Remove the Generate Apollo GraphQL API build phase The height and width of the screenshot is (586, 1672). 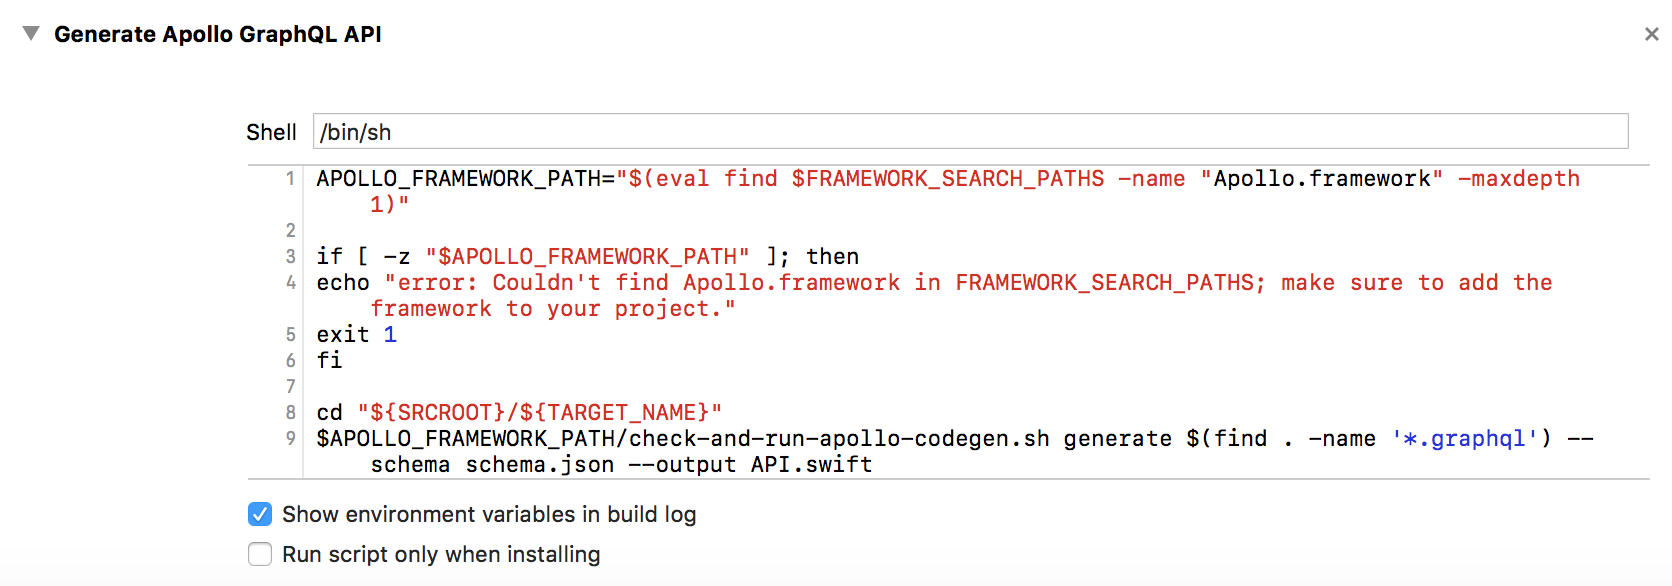1650,33
